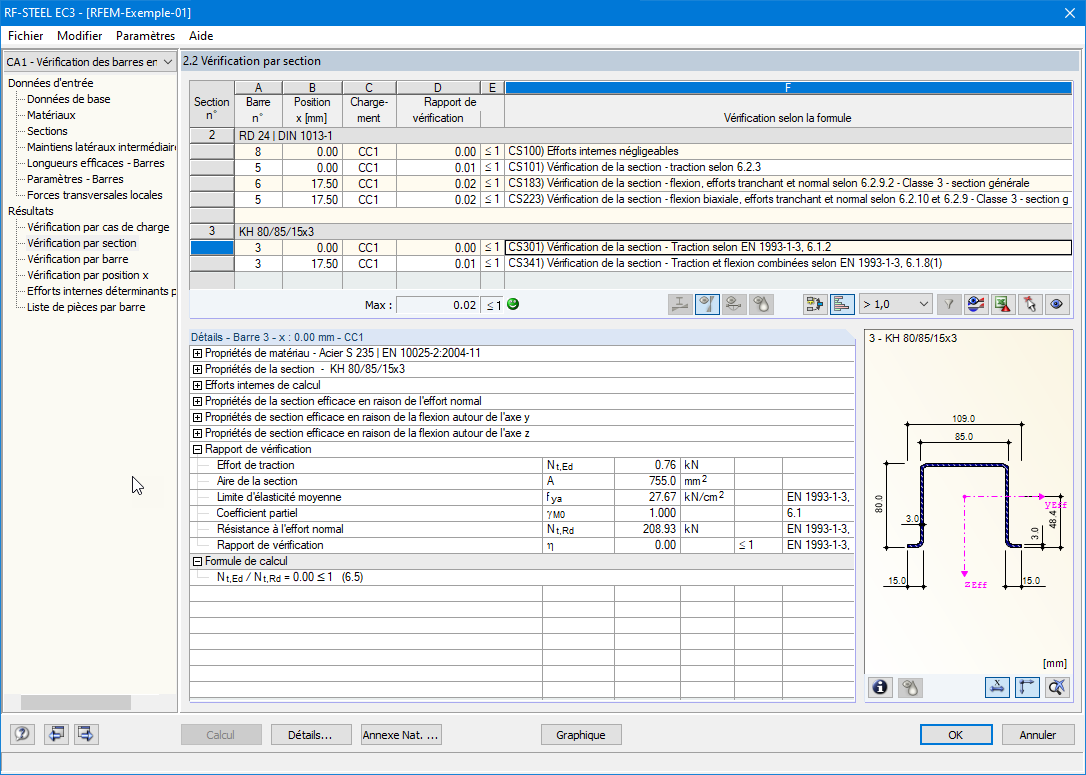Go to previous window using left arrow icon
1086x775 pixels.
pyautogui.click(x=56, y=735)
